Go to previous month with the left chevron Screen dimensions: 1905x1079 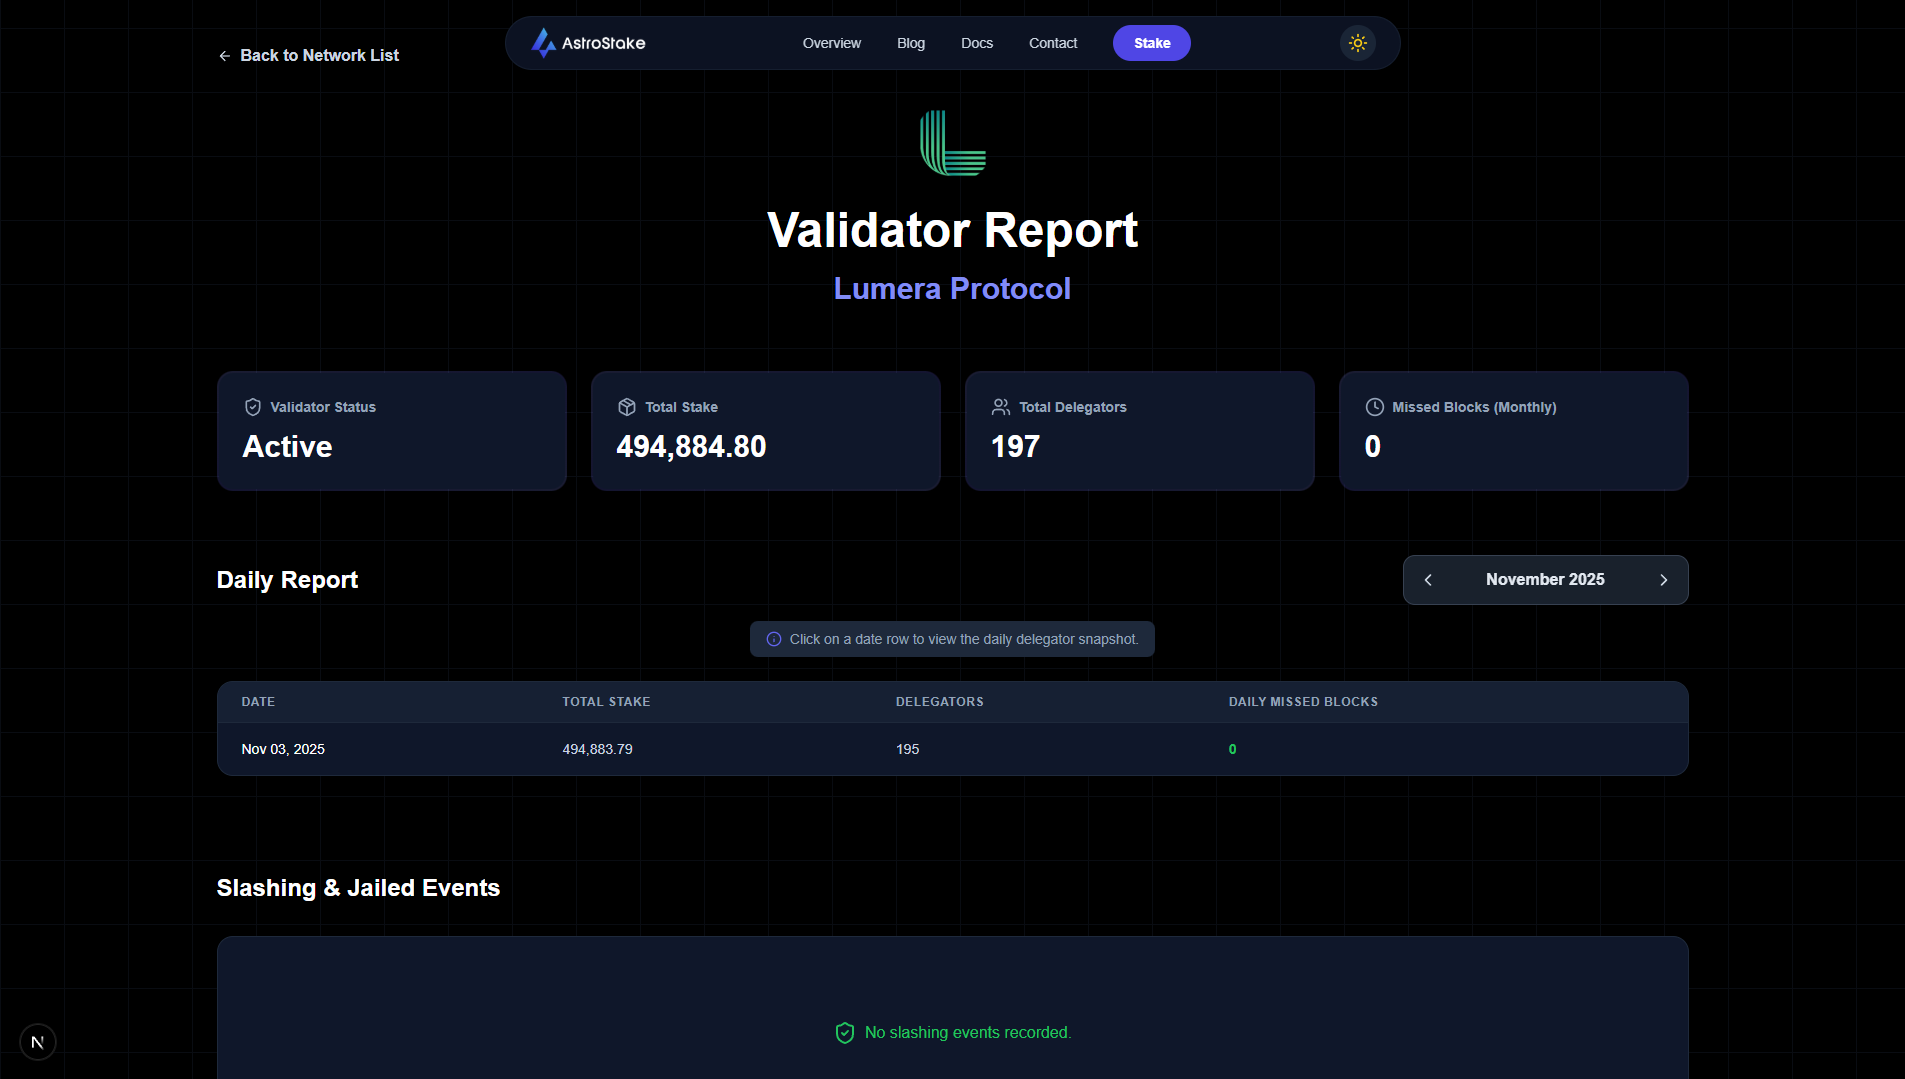point(1428,579)
